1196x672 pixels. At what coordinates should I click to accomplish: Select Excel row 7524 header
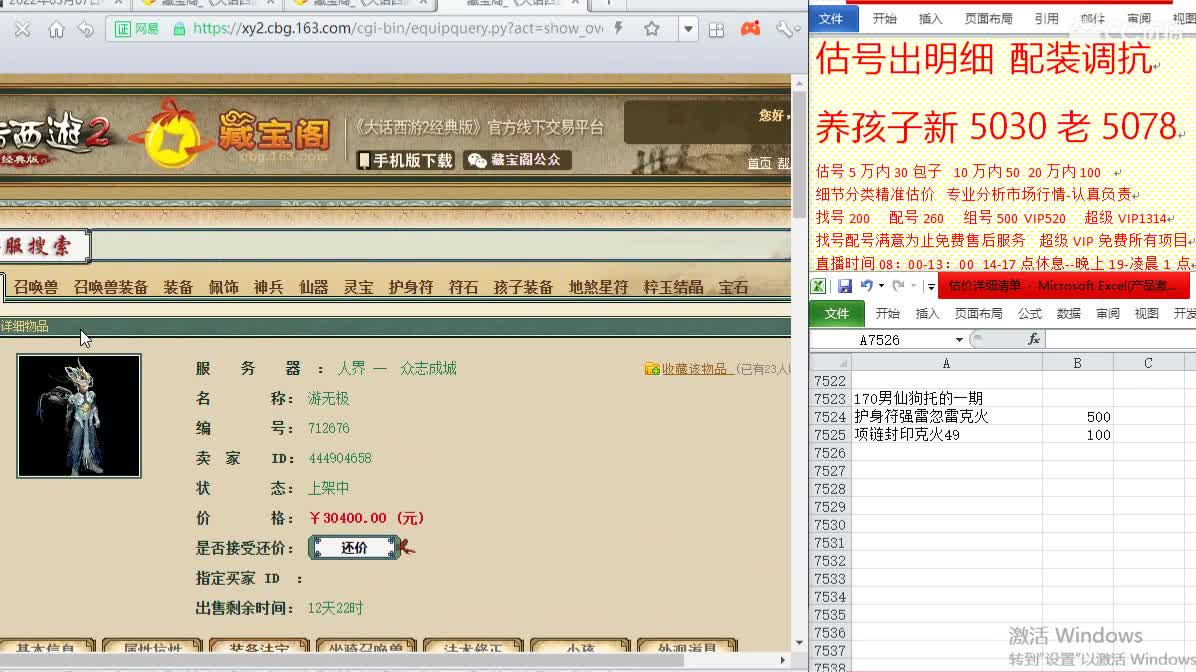click(x=830, y=417)
